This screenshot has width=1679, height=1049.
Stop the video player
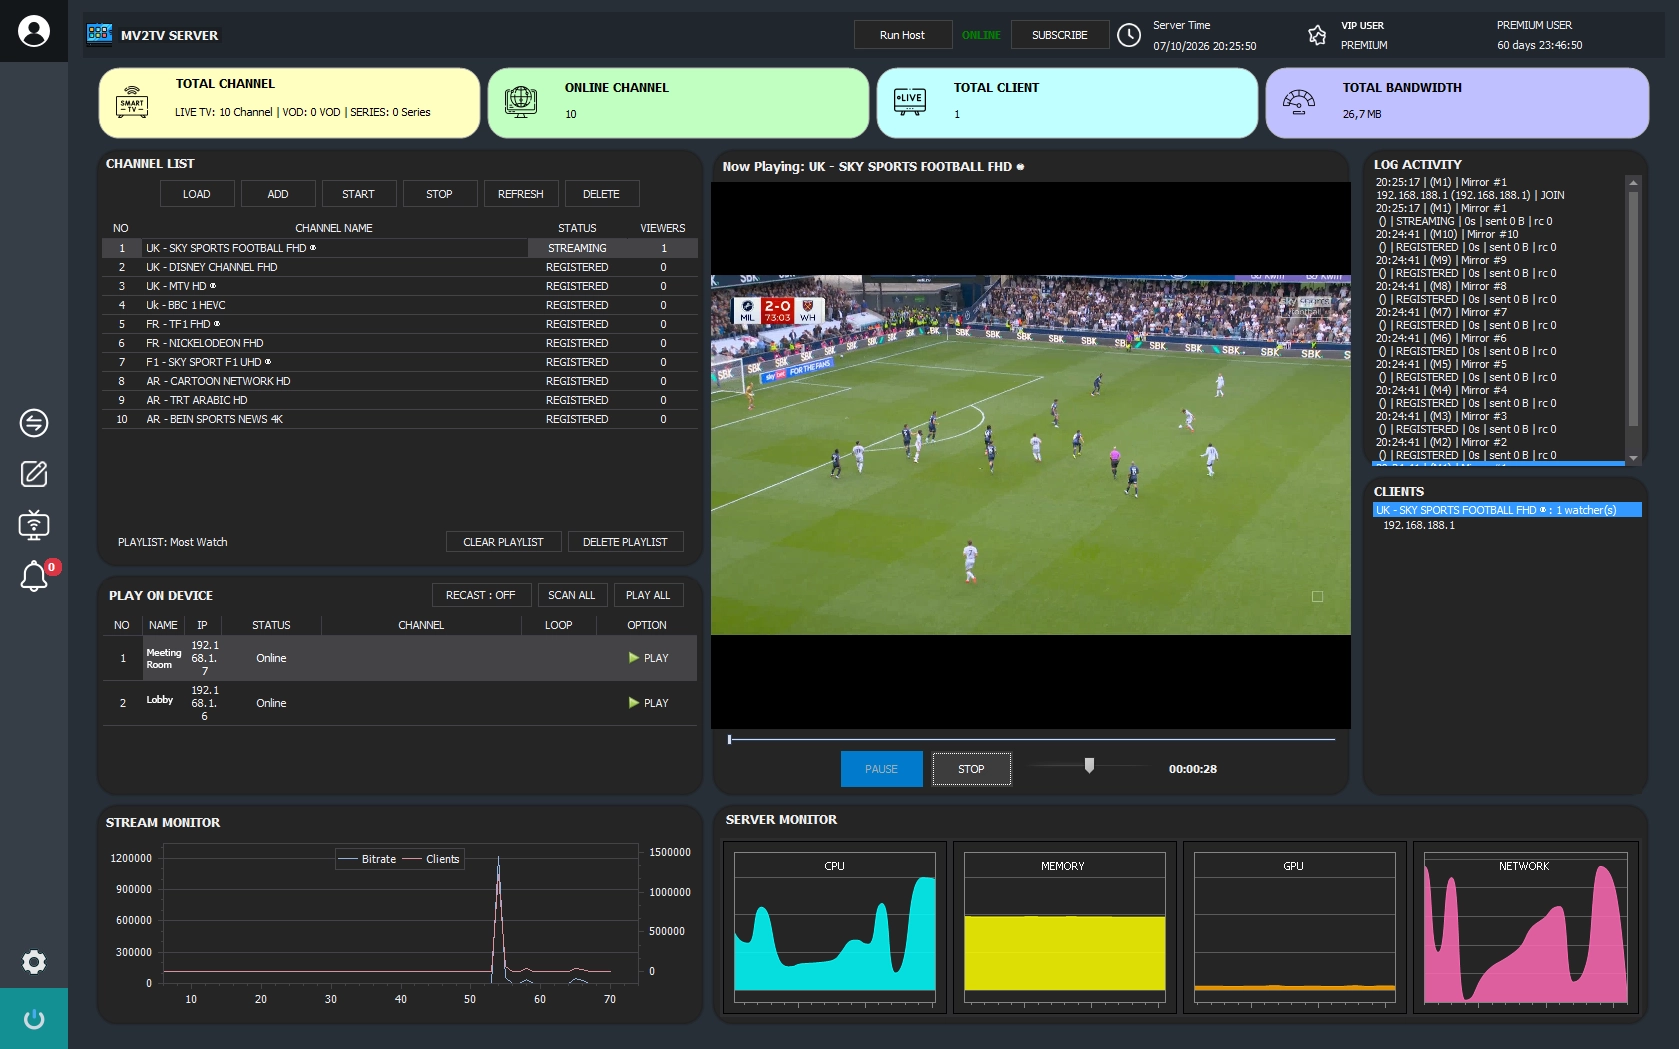971,769
